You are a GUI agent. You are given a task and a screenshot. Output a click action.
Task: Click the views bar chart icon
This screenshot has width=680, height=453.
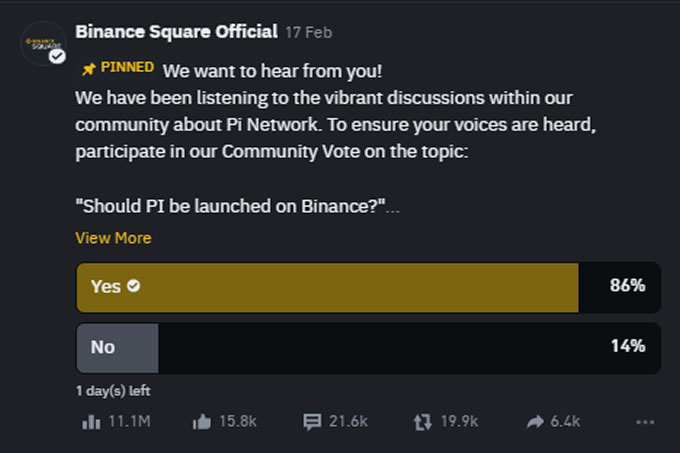click(90, 422)
